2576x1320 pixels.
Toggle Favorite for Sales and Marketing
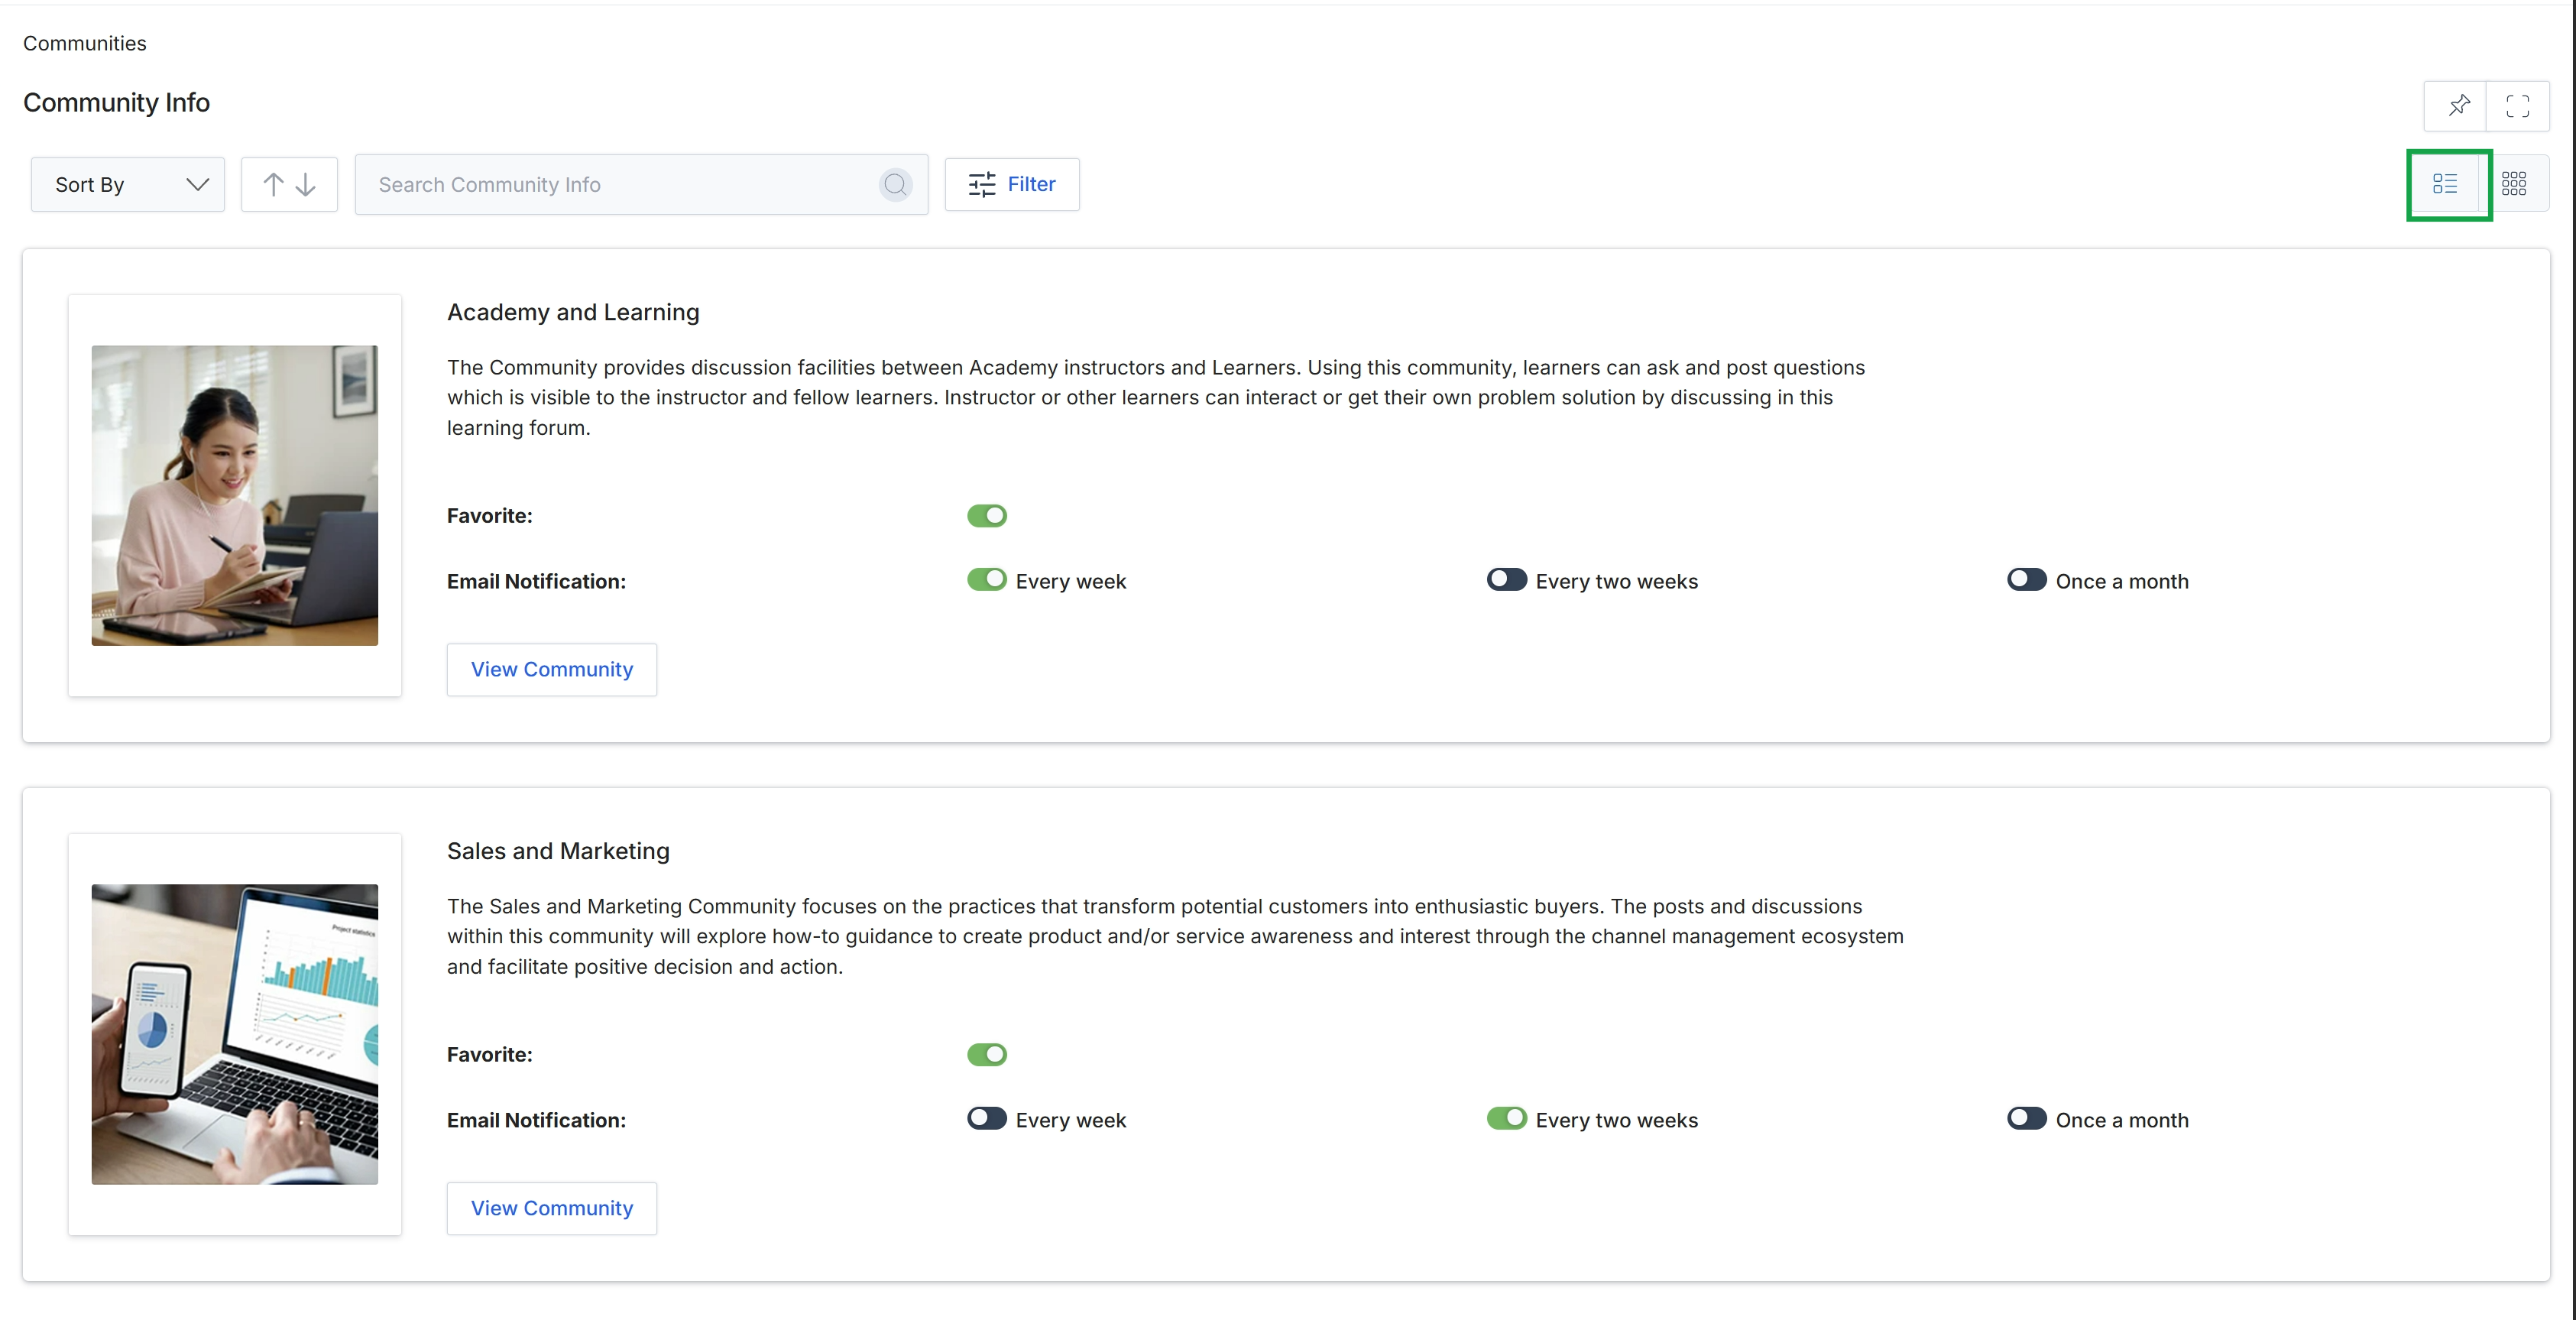coord(986,1055)
